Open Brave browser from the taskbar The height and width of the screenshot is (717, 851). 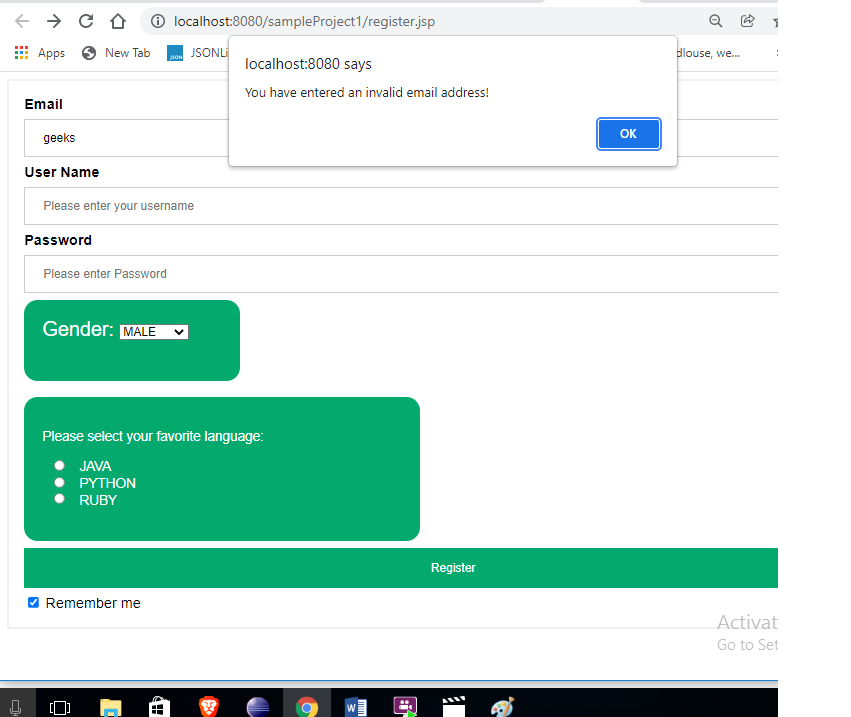tap(208, 706)
